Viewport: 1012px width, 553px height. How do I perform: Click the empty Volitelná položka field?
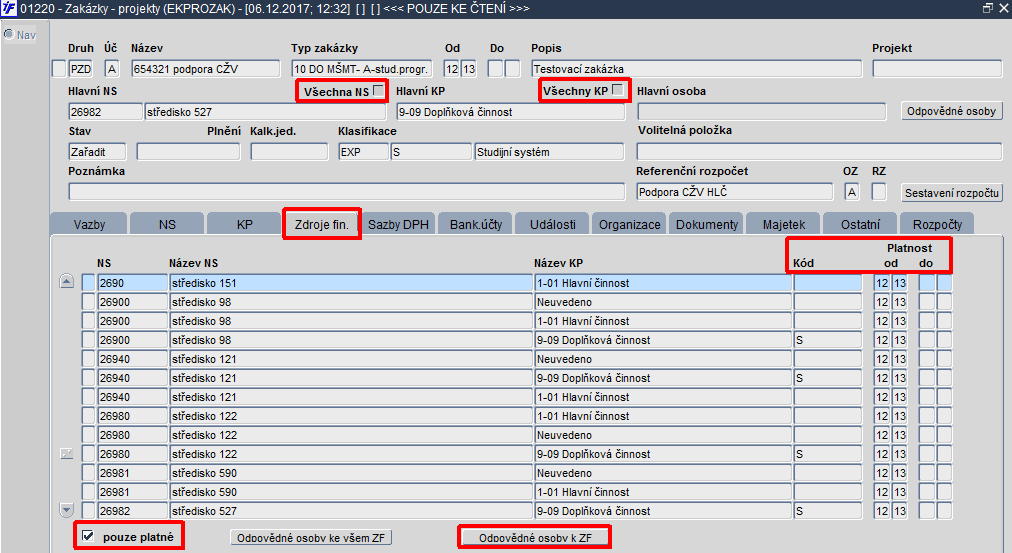(819, 152)
